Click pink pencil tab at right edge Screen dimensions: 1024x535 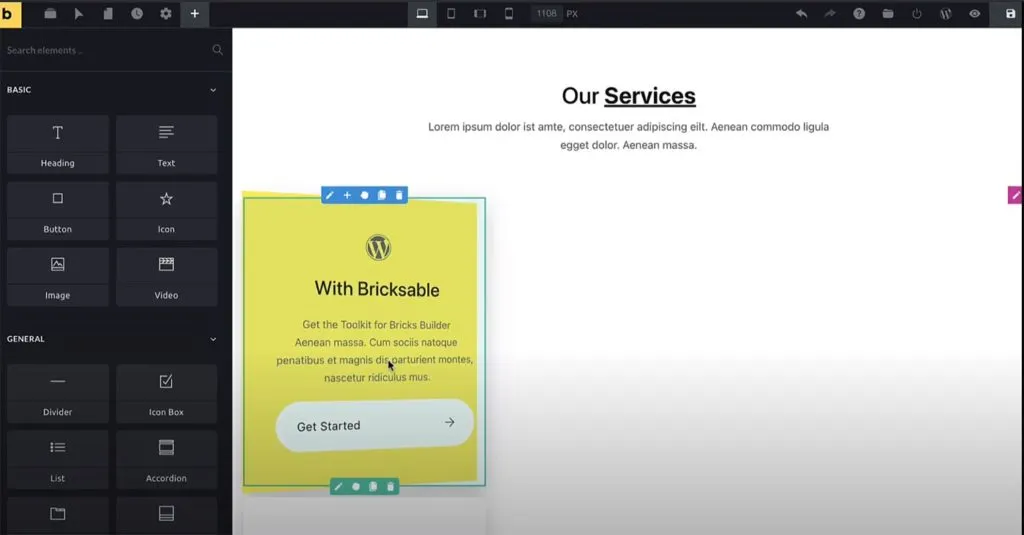(1016, 195)
